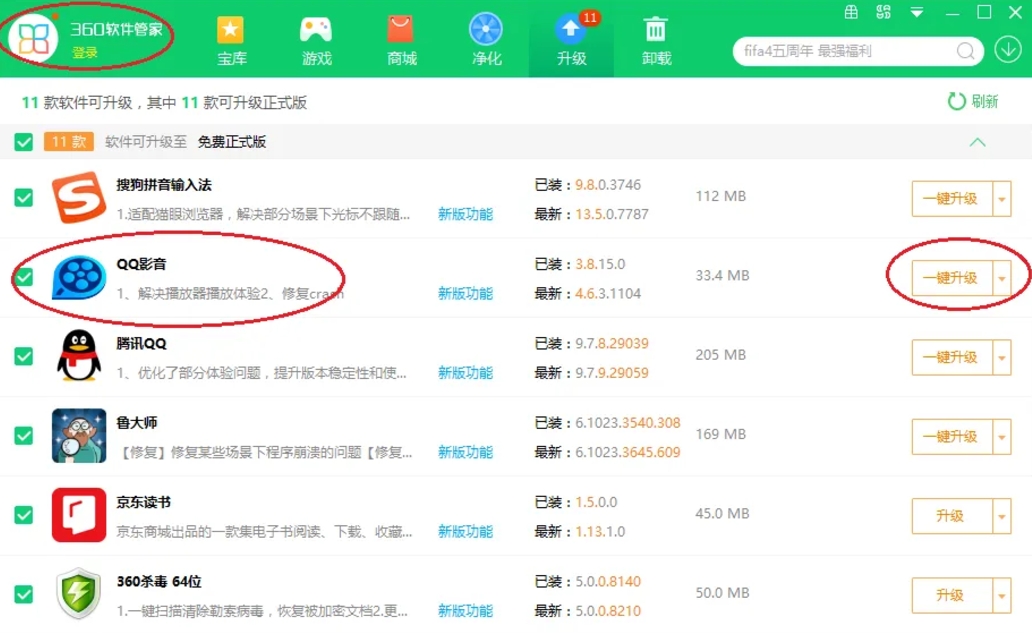Open the 商城 mall section
Image resolution: width=1032 pixels, height=633 pixels.
click(x=400, y=40)
